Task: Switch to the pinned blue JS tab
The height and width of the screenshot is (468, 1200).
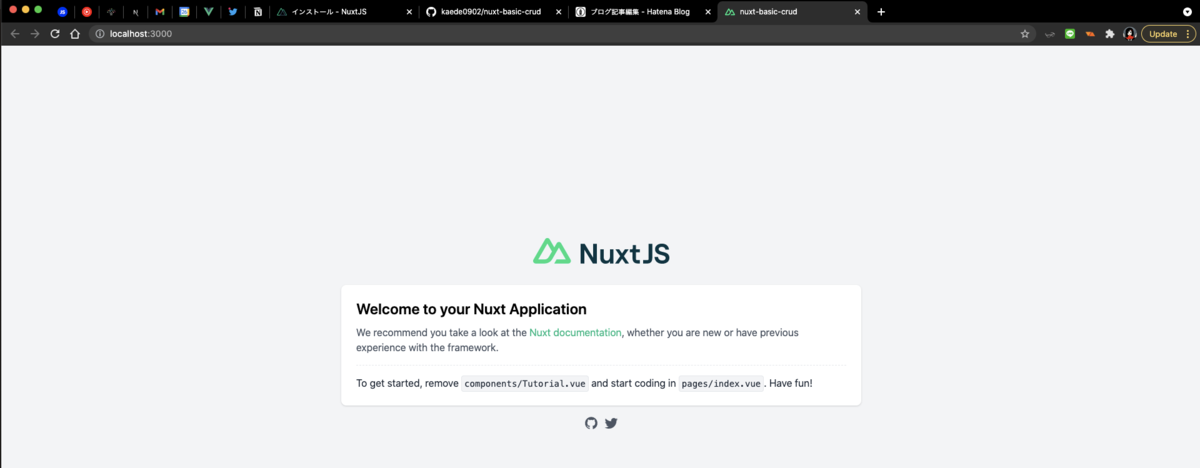Action: tap(62, 12)
